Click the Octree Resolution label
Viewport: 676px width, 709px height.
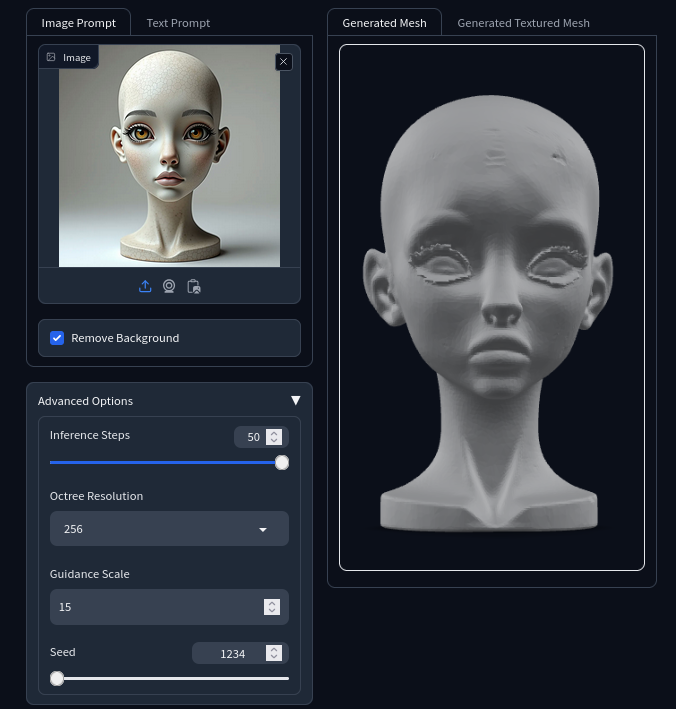point(96,496)
